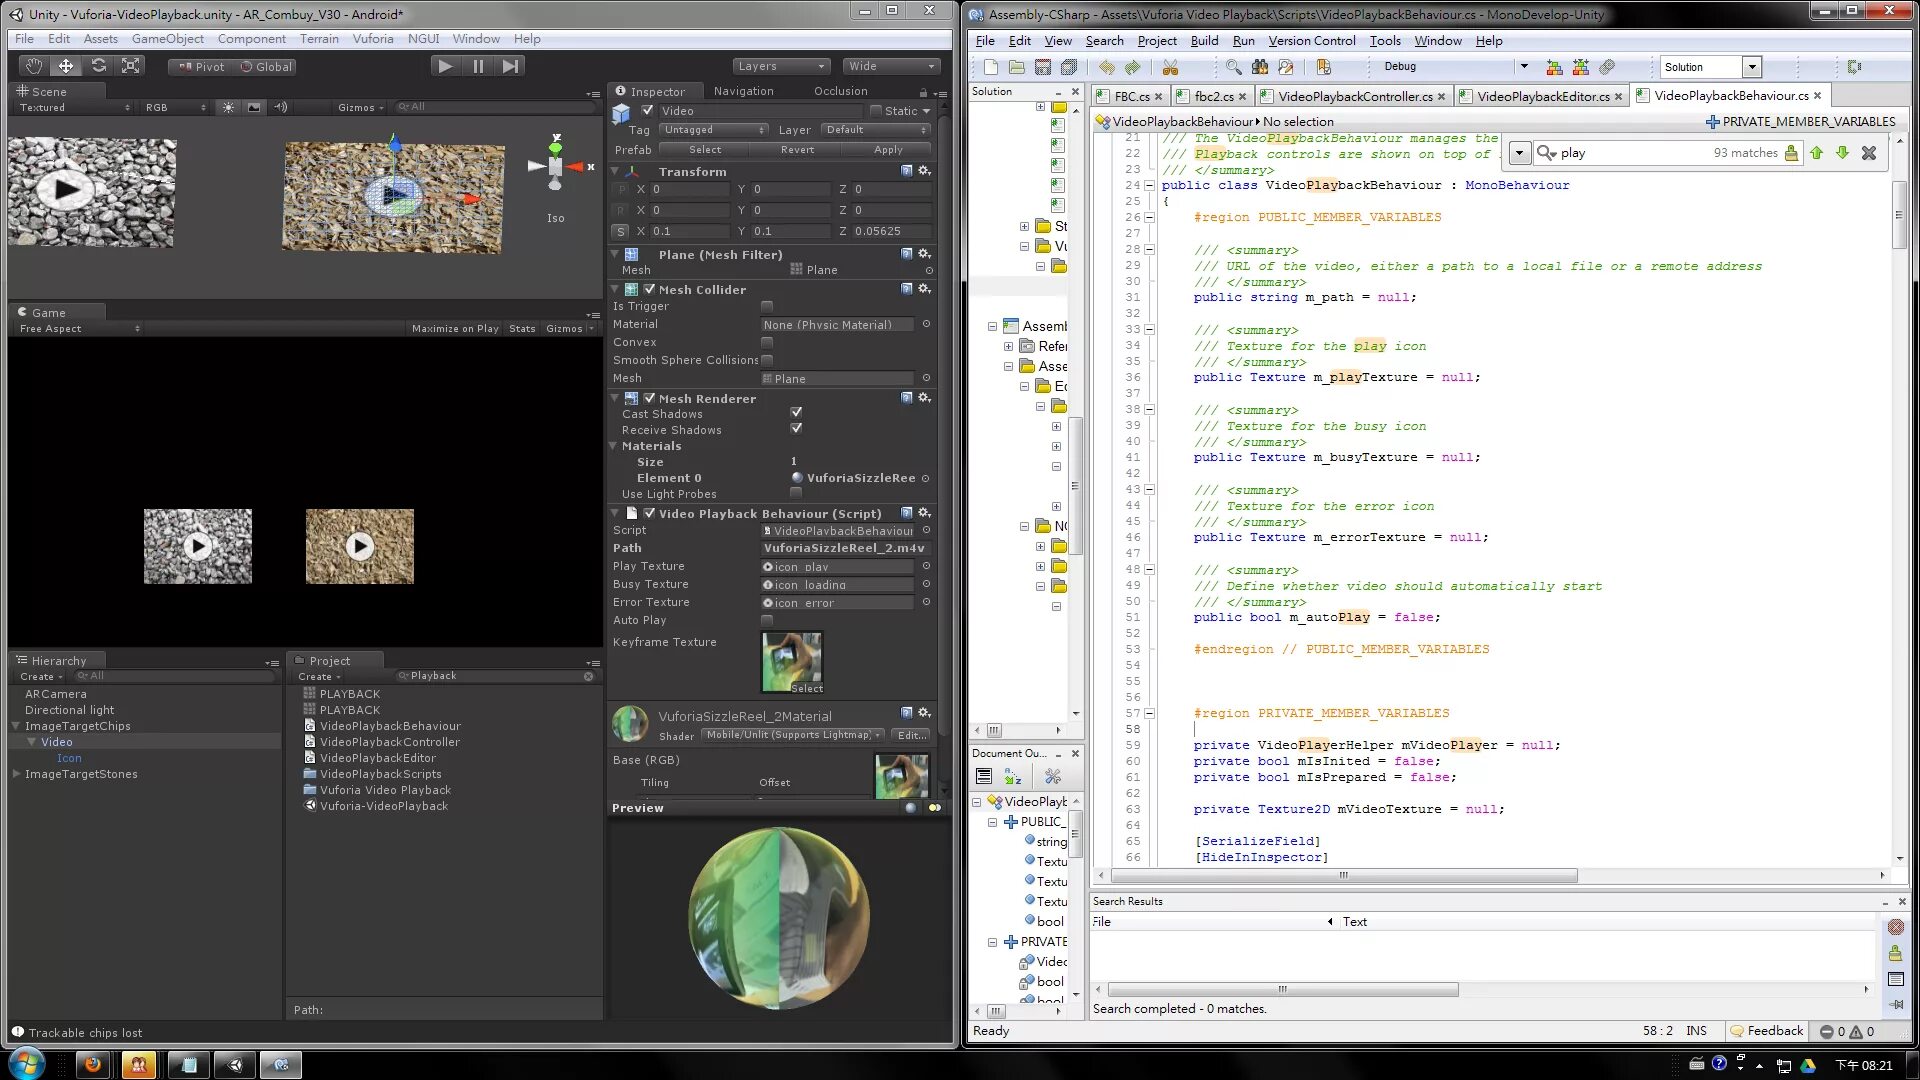
Task: Switch to the VideoPlaybackEditor.cs tab
Action: [x=1542, y=97]
